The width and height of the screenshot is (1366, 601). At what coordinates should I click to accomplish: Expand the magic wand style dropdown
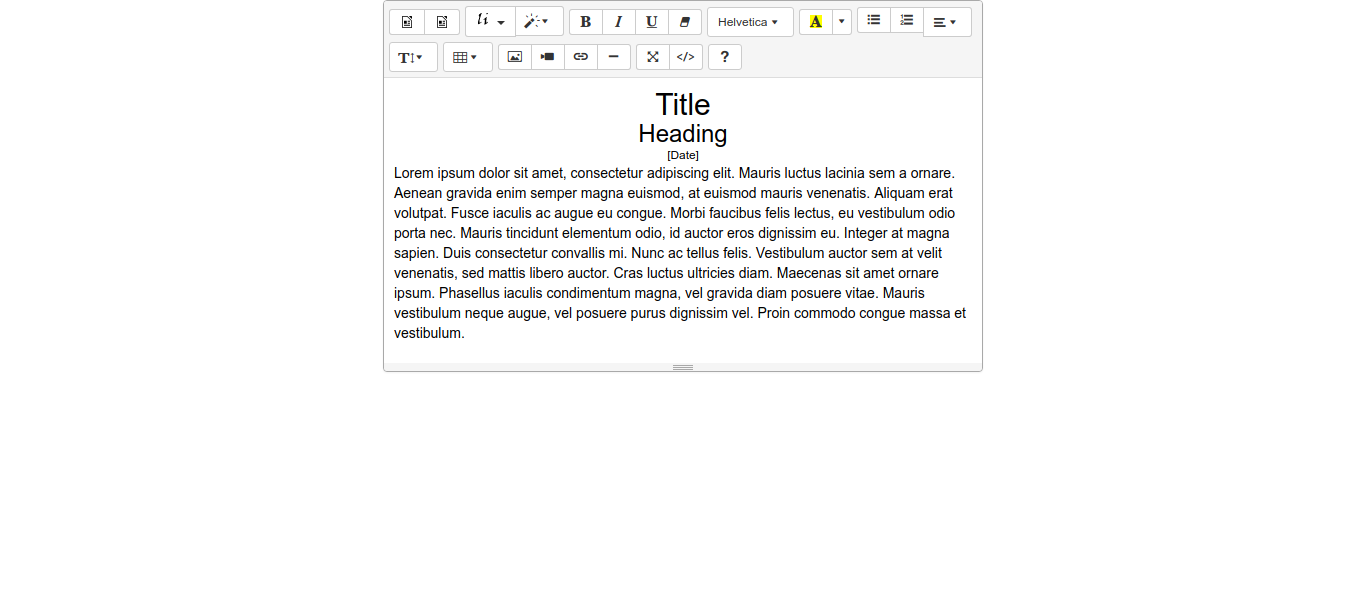pos(538,21)
